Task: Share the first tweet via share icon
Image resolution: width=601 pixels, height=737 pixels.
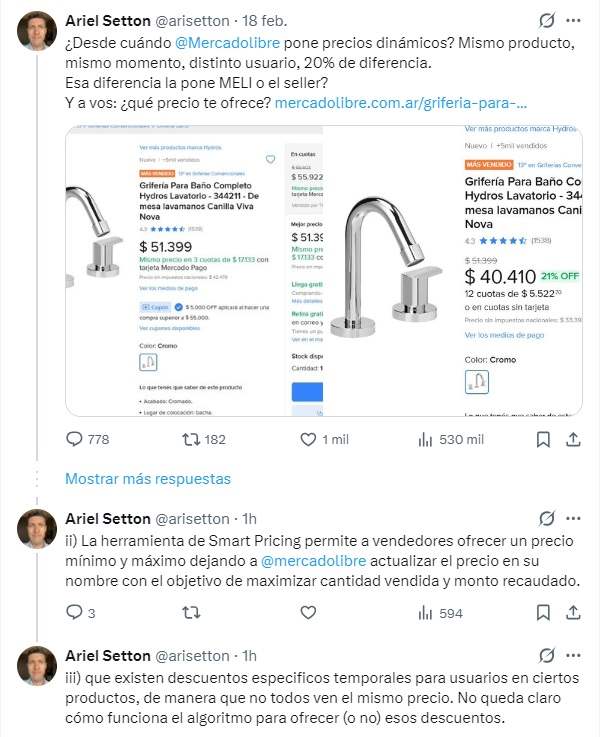Action: (x=575, y=439)
